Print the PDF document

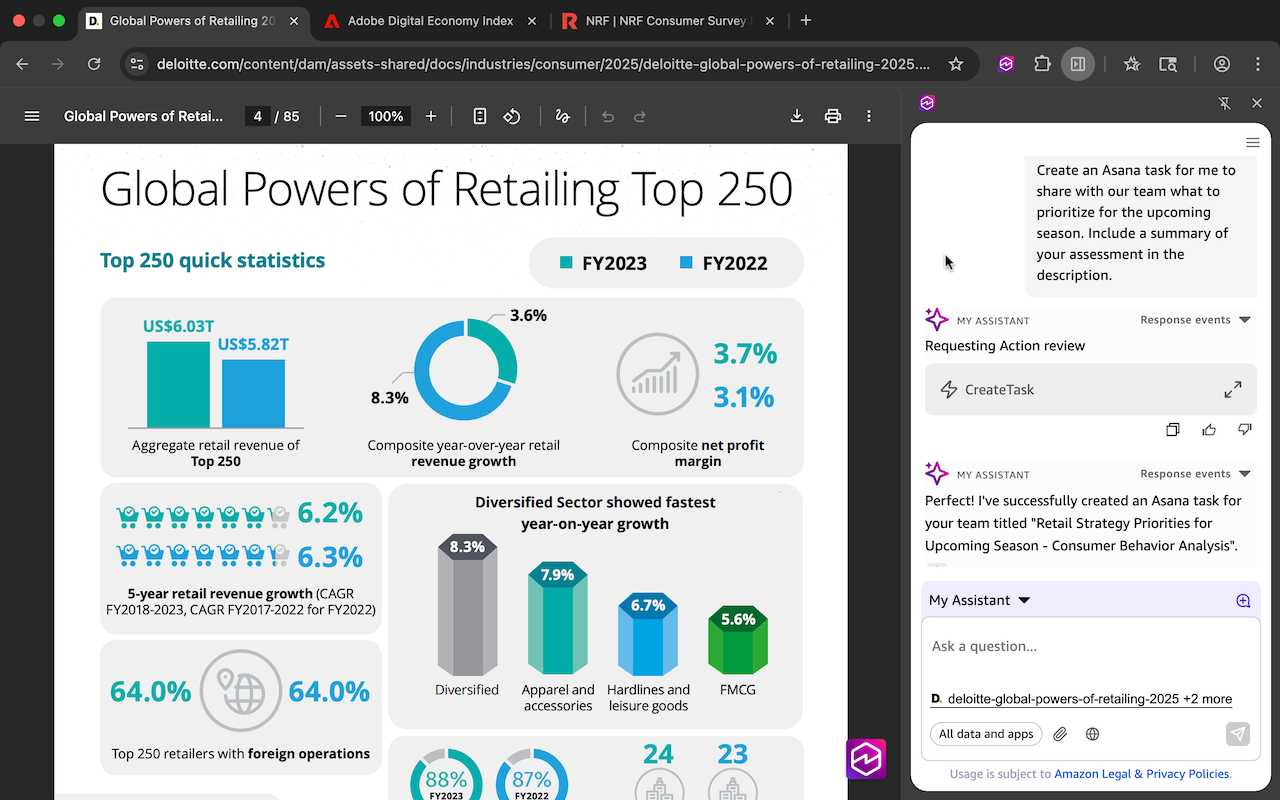pyautogui.click(x=832, y=116)
